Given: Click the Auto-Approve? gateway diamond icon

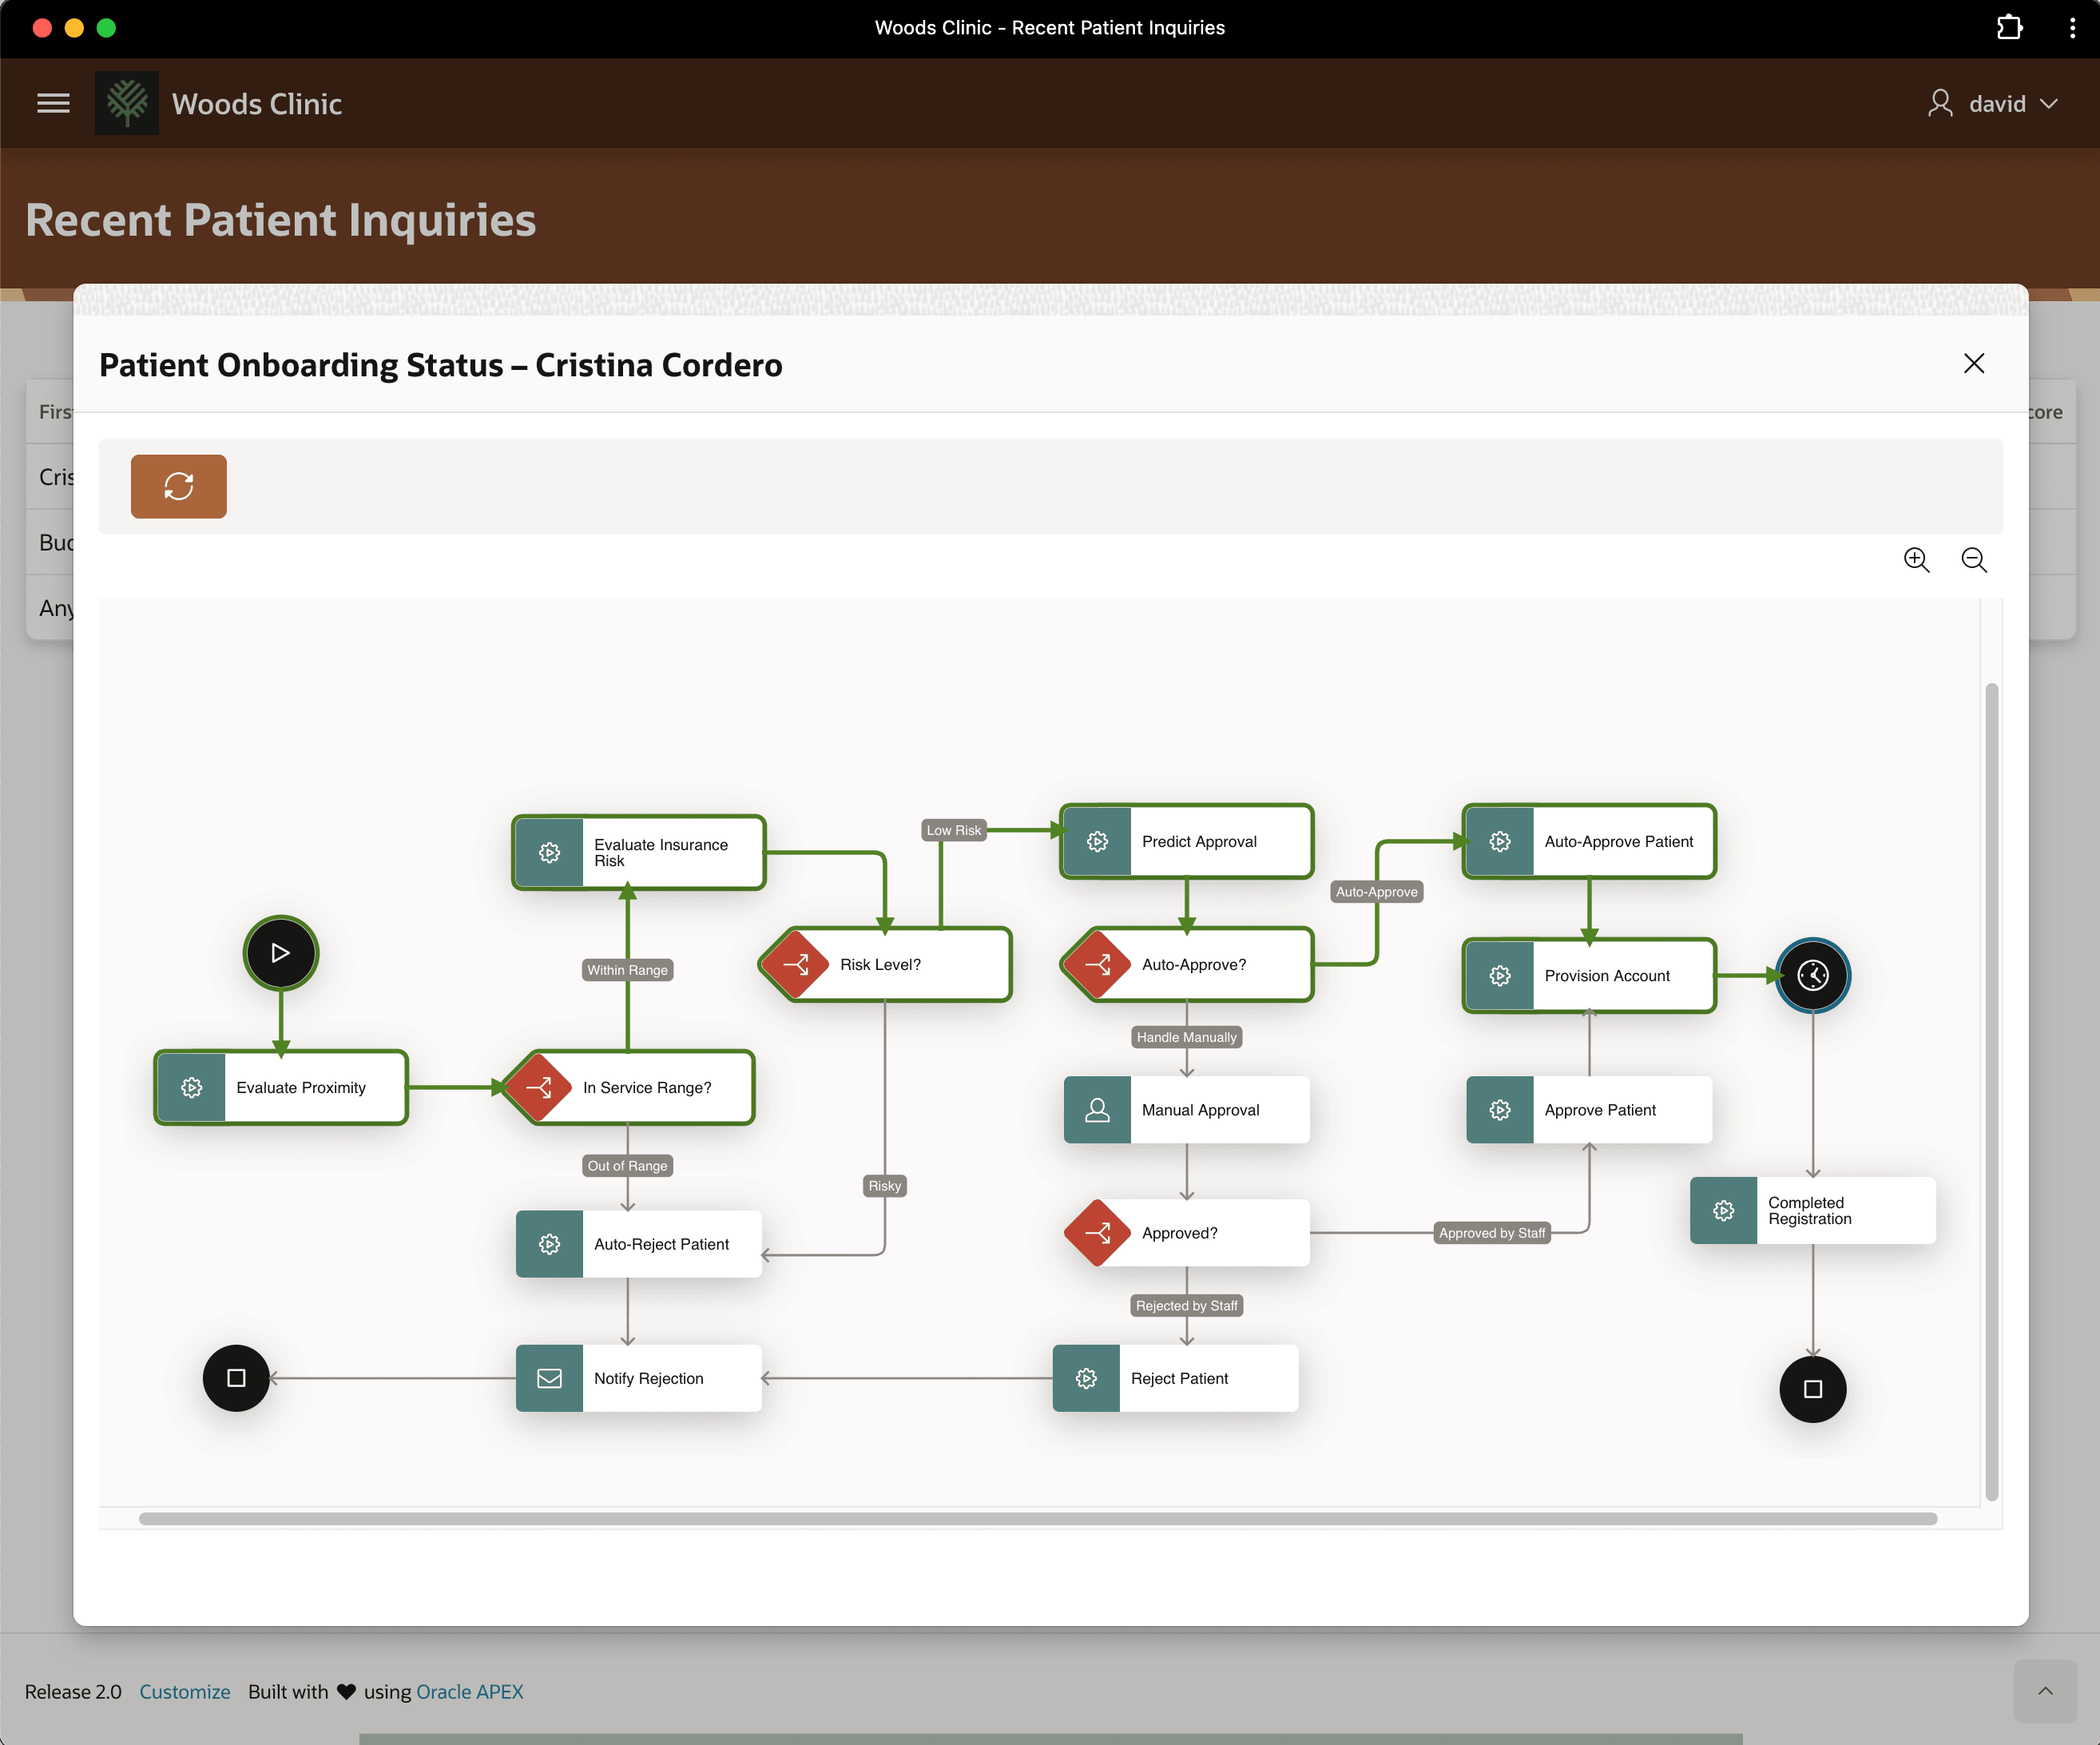Looking at the screenshot, I should click(x=1097, y=964).
